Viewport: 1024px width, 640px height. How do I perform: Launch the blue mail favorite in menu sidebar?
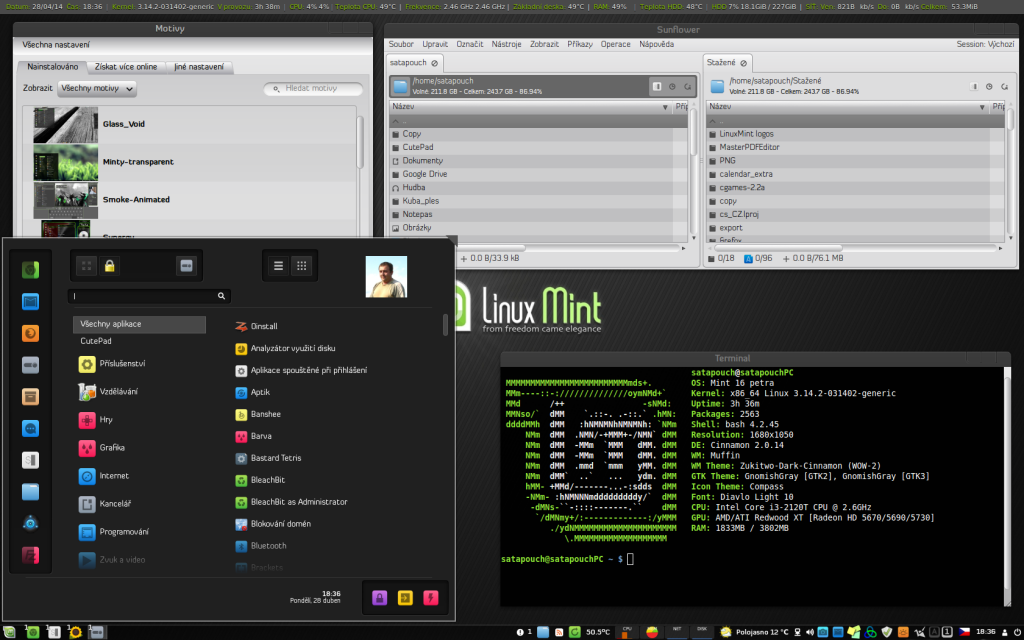point(31,302)
